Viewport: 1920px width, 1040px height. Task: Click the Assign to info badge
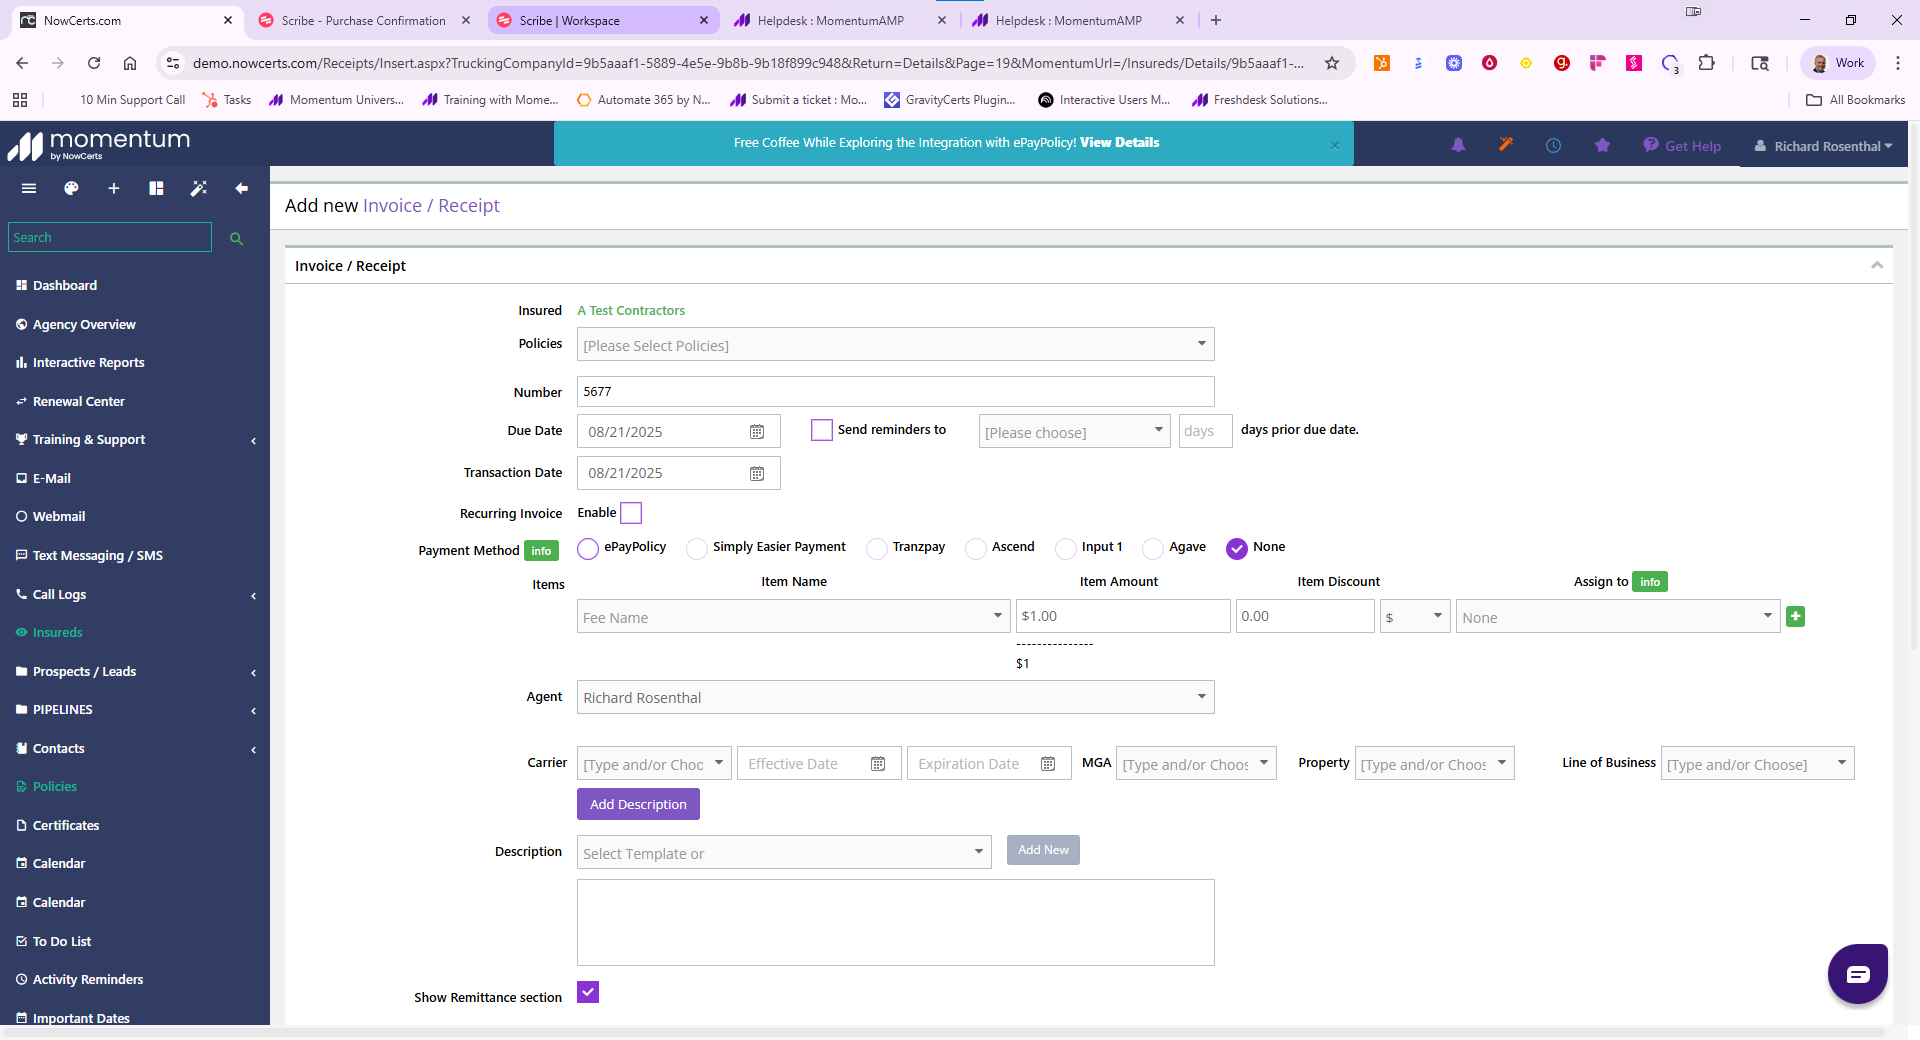point(1650,582)
